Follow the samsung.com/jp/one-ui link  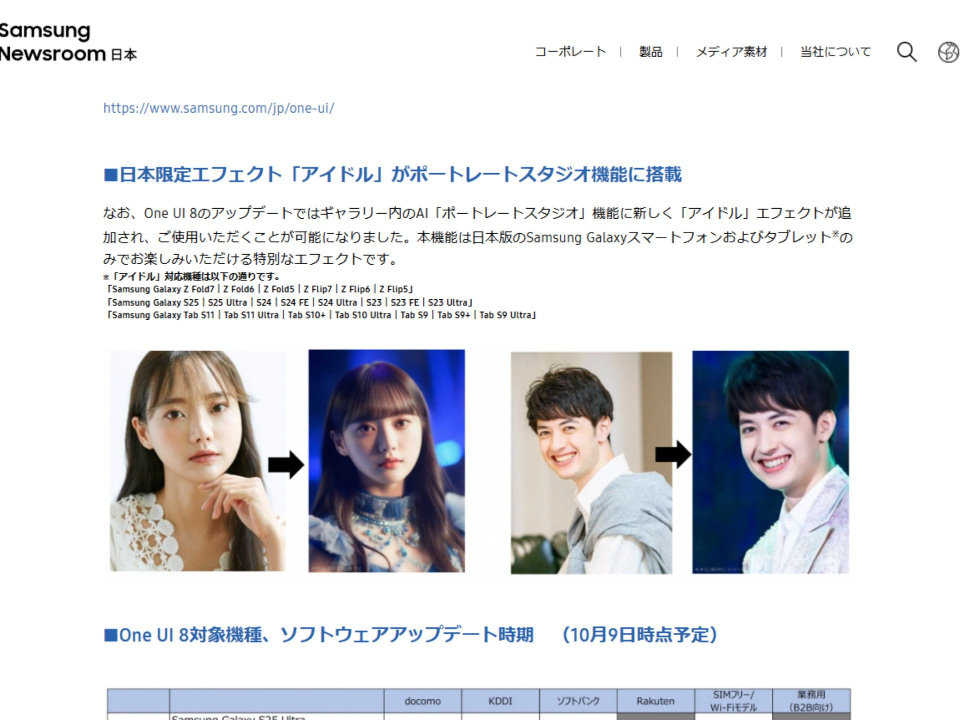(x=219, y=108)
